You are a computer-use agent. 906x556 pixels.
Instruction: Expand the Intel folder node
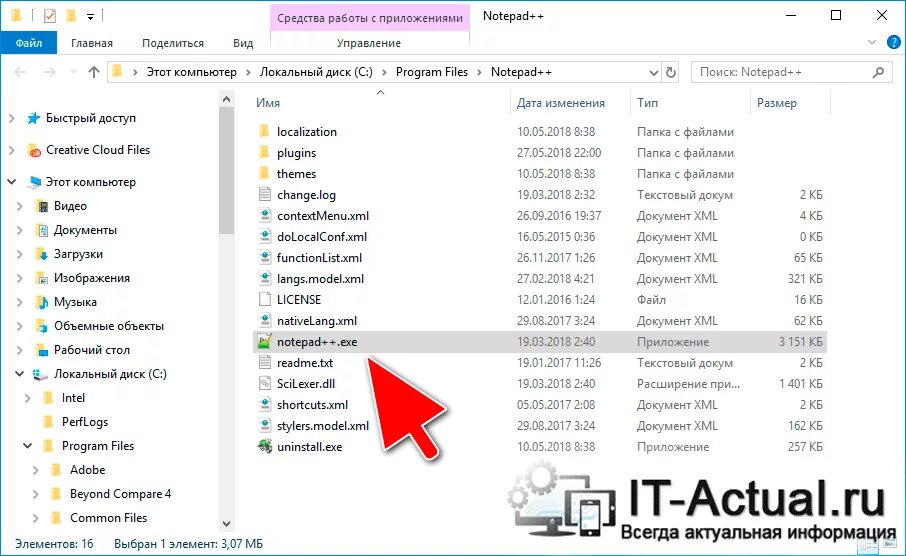tap(28, 398)
